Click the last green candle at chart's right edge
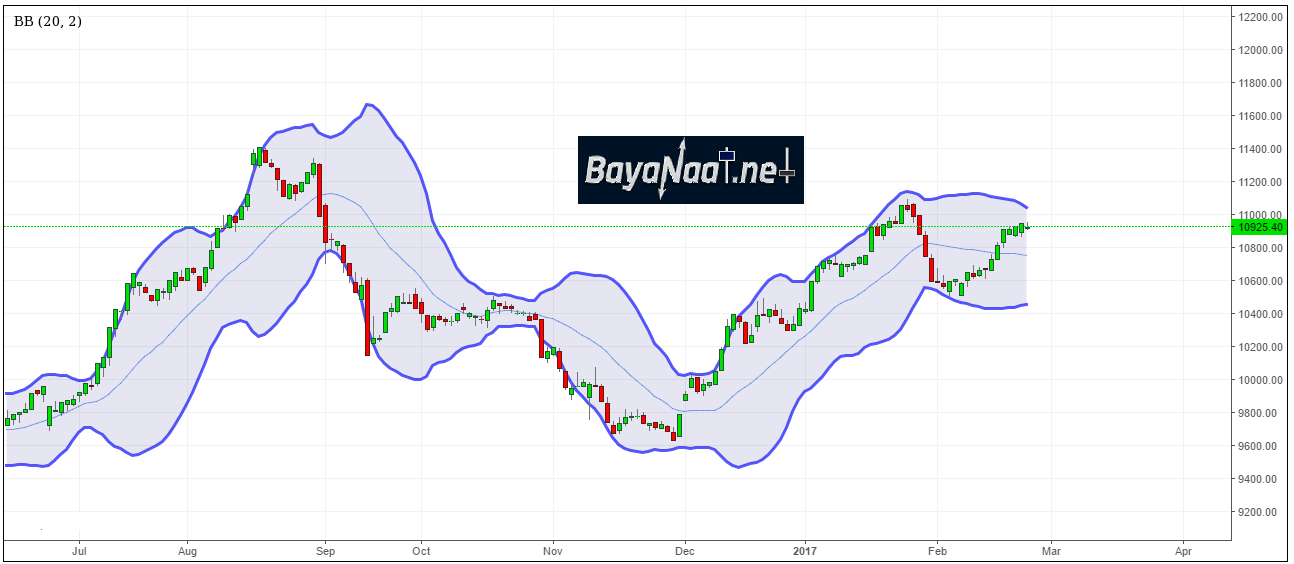Viewport: 1294px width, 564px height. 1022,228
